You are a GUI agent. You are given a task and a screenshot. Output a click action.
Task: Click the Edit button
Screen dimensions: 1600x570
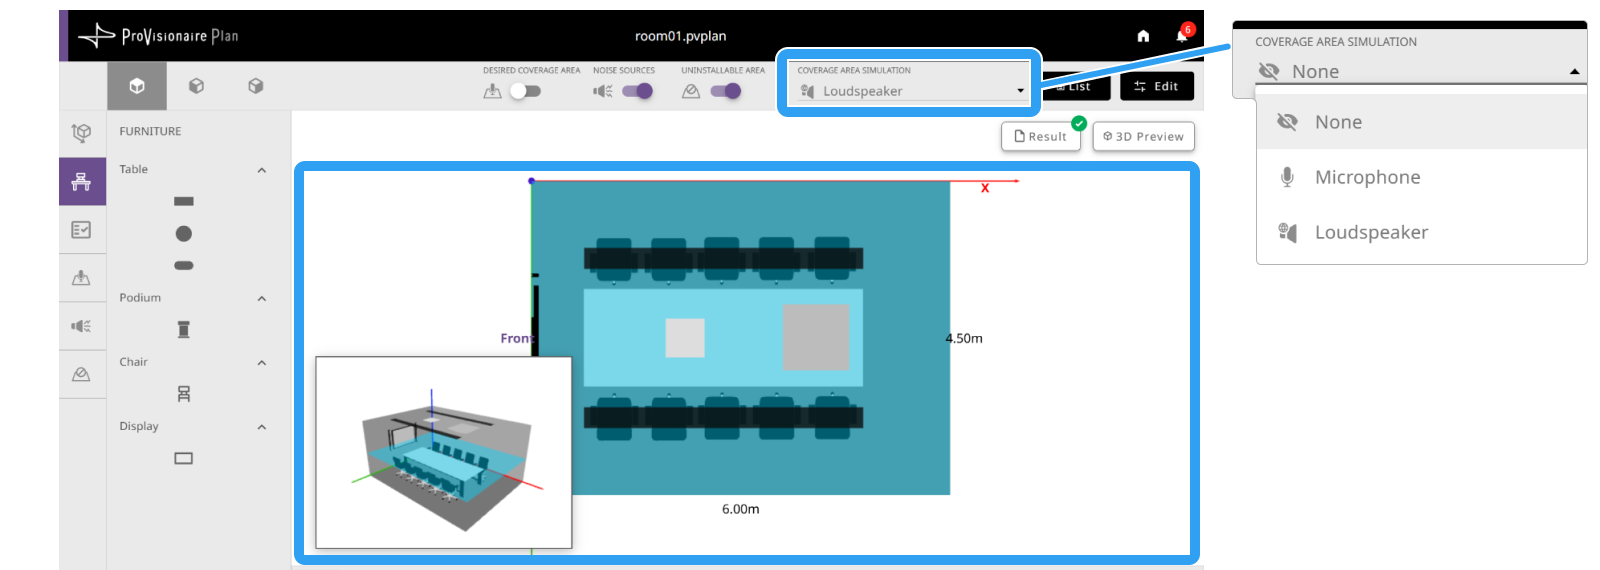click(x=1157, y=87)
